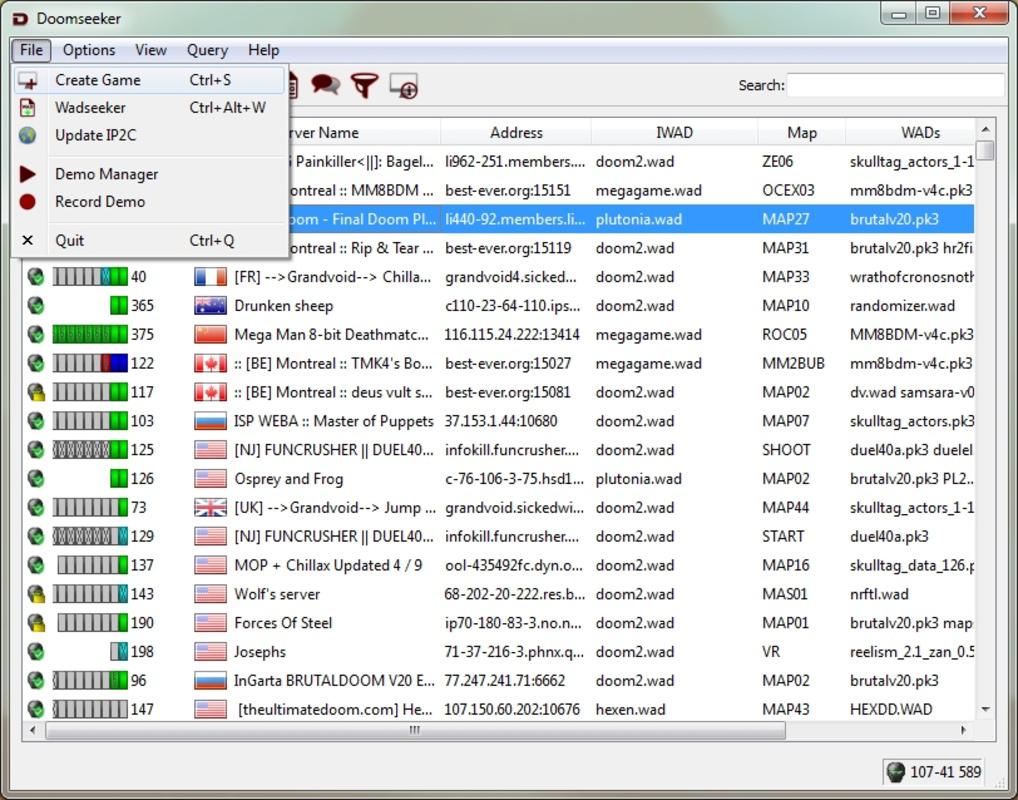Click the Quit X icon
This screenshot has height=800, width=1018.
(27, 240)
